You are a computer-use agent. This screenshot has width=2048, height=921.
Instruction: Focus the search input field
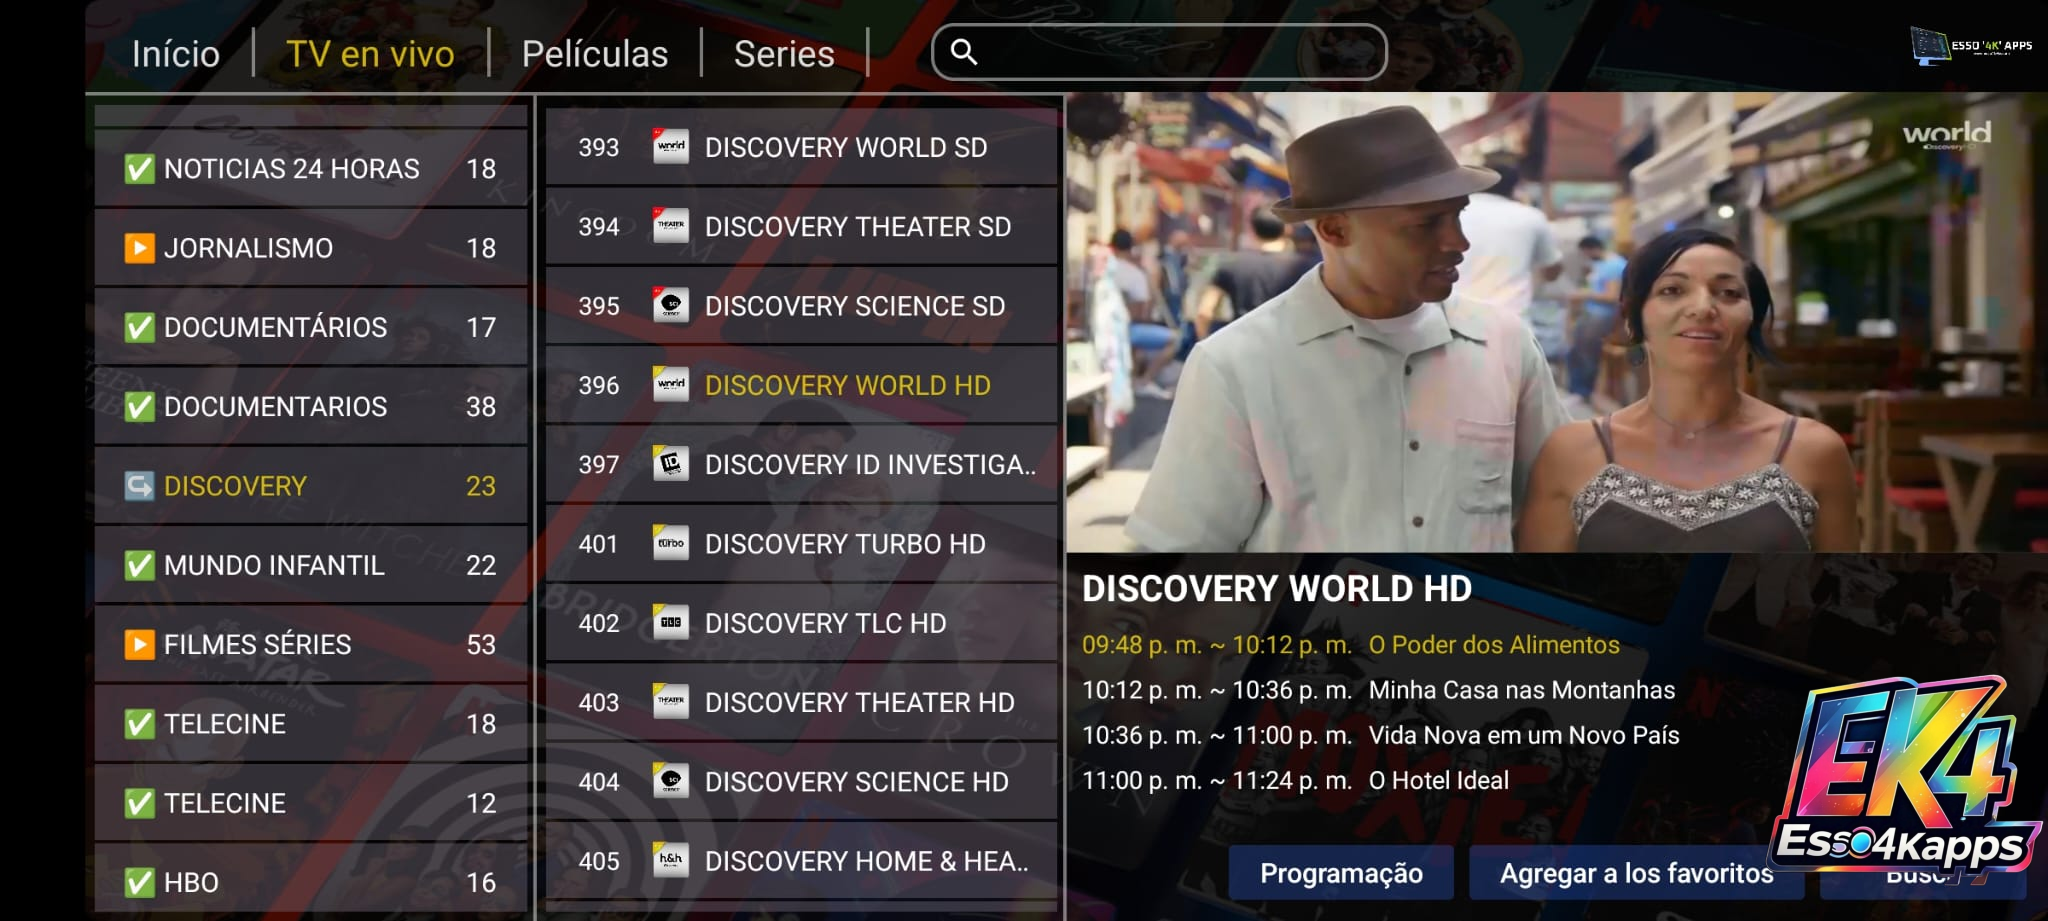1159,52
